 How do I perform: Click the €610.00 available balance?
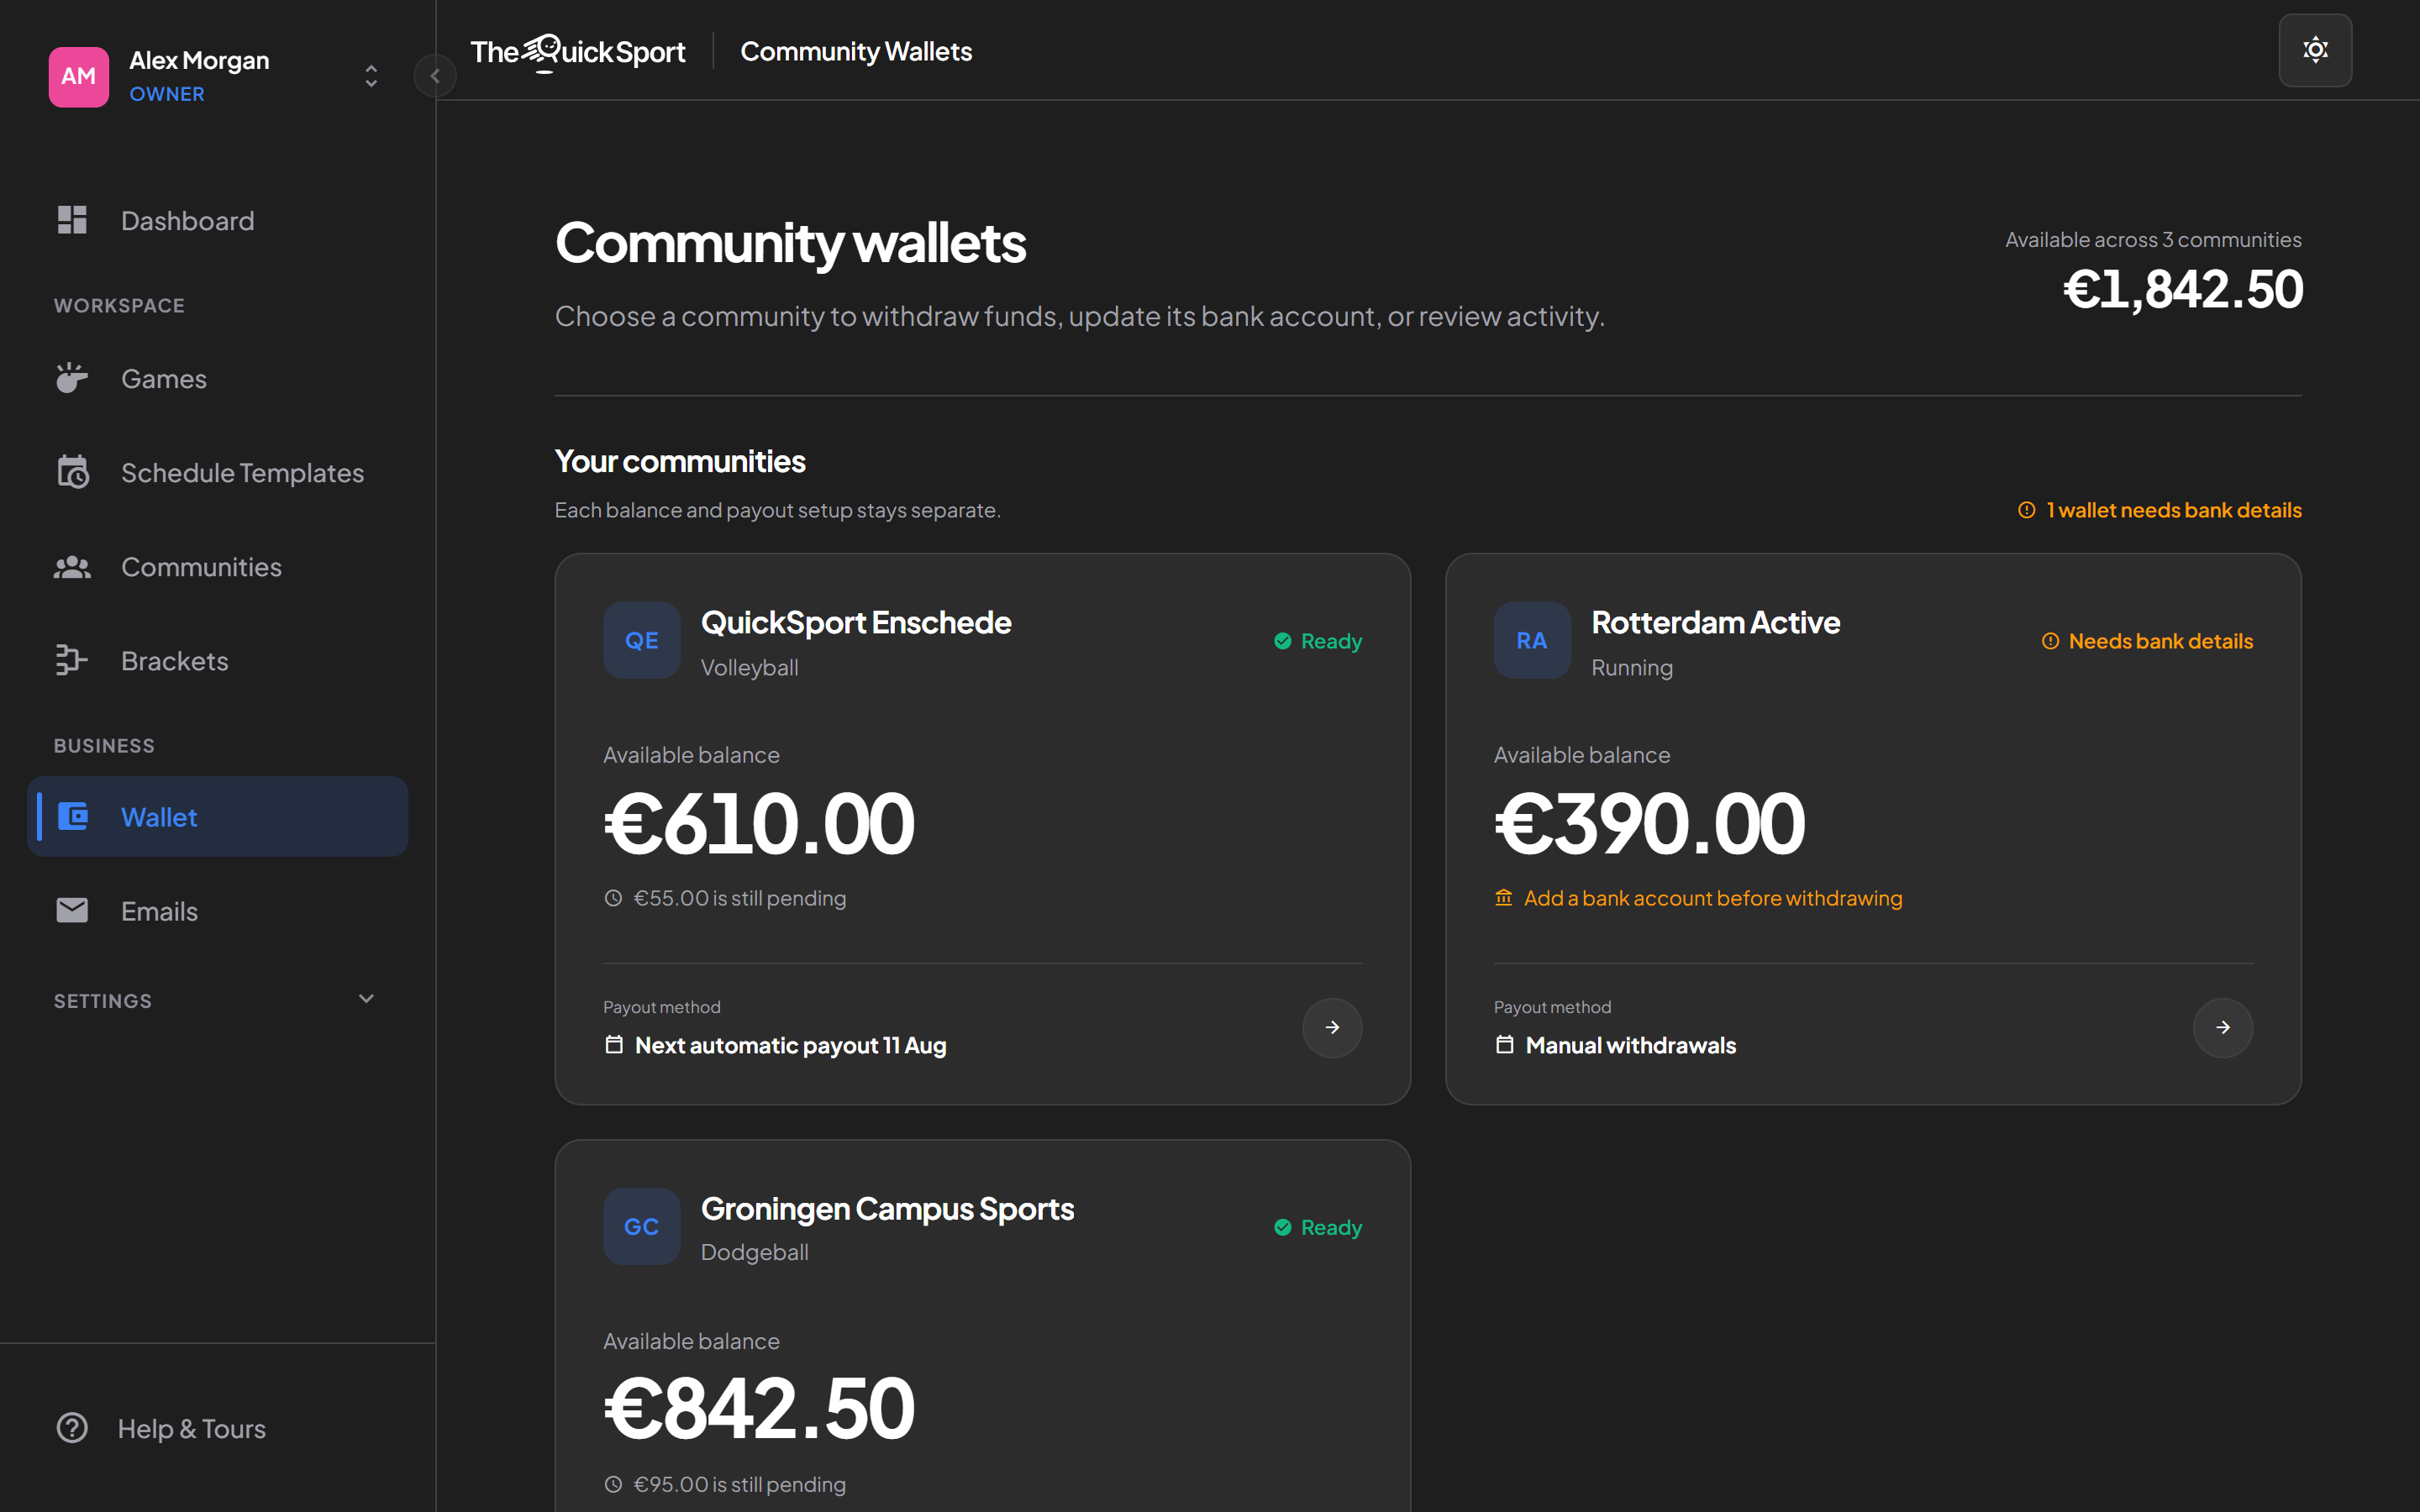(x=759, y=824)
